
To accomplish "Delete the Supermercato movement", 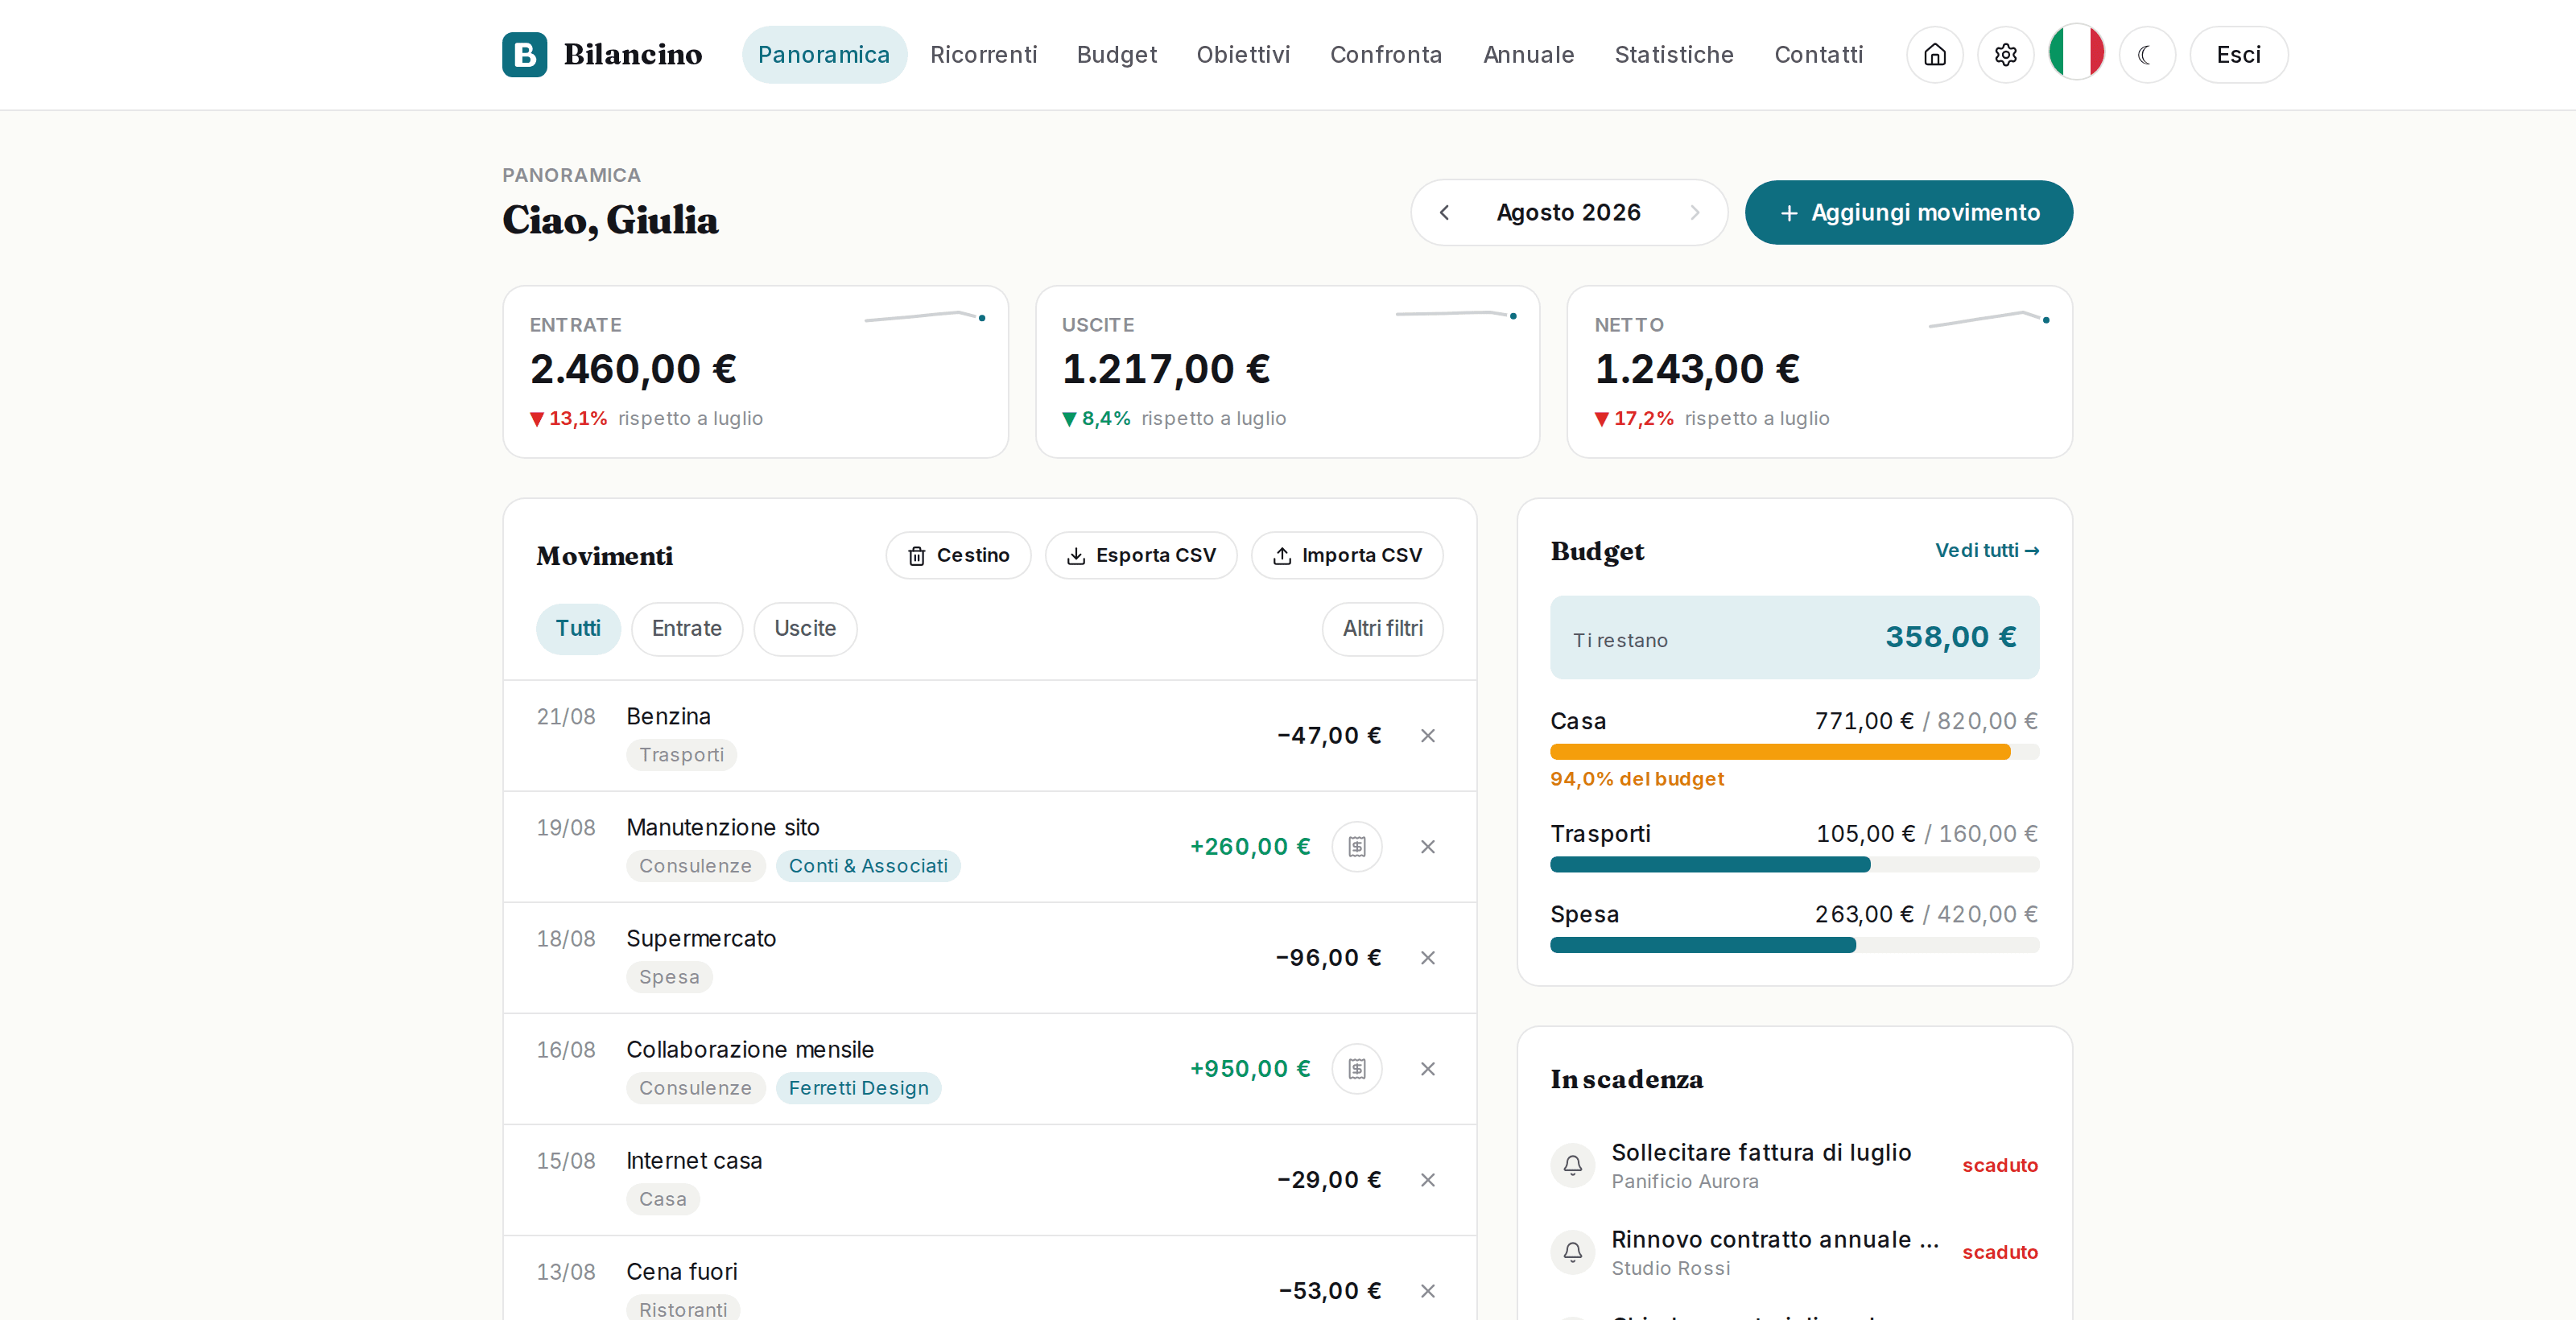I will click(x=1427, y=958).
